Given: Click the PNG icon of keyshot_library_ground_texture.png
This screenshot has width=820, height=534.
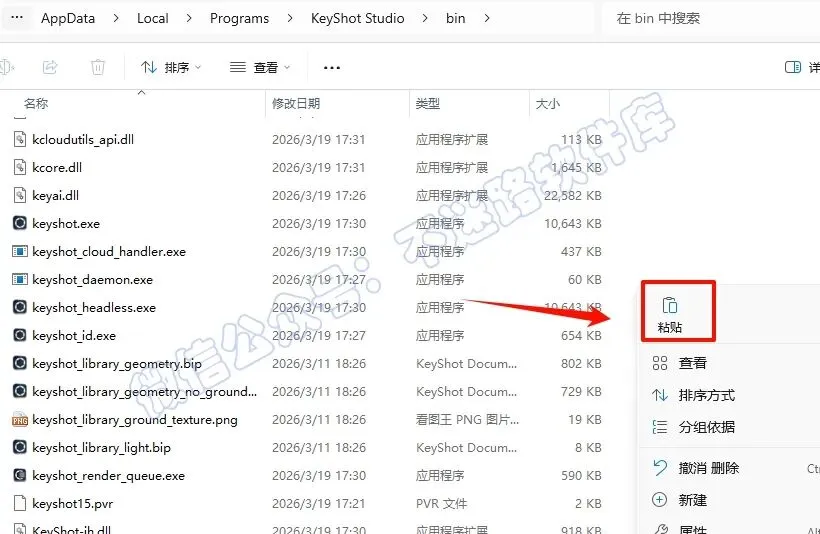Looking at the screenshot, I should click(x=19, y=419).
